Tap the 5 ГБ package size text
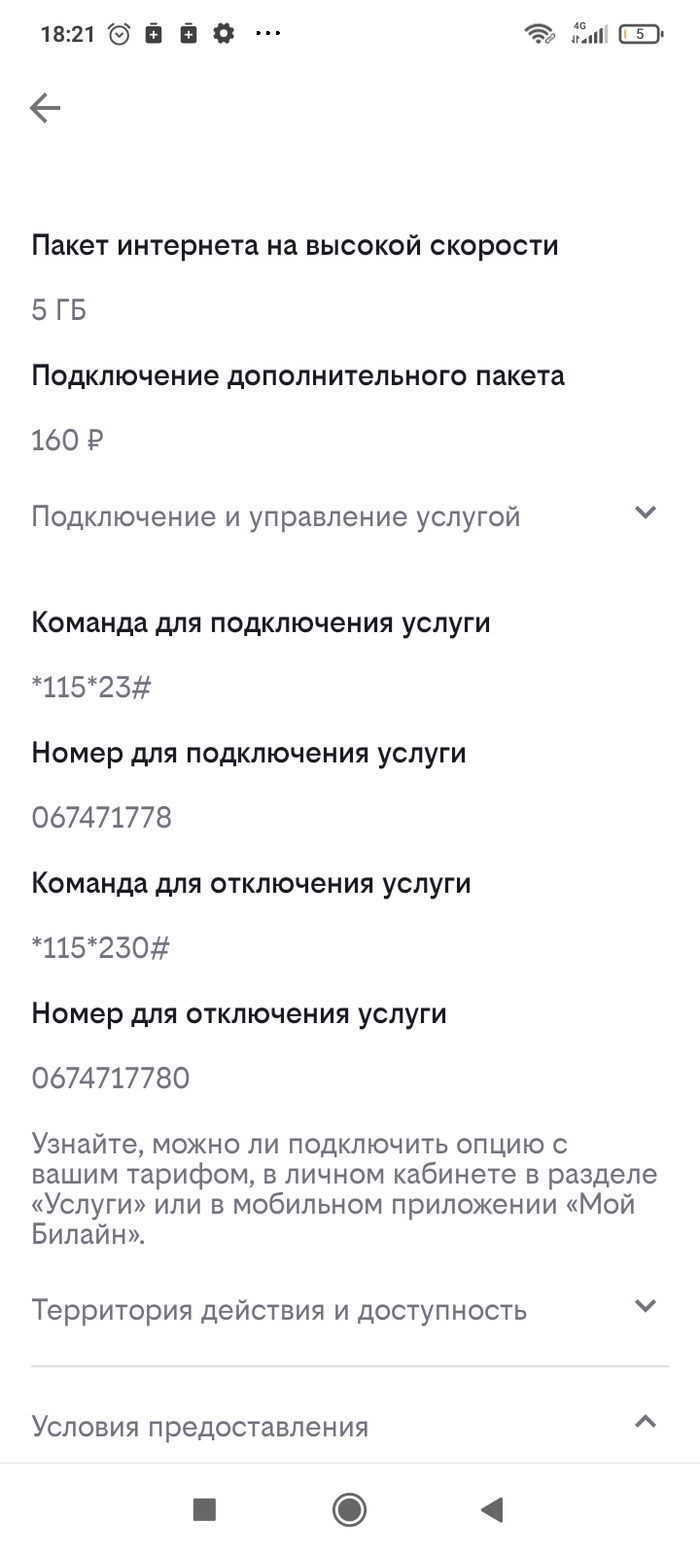Viewport: 700px width, 1556px height. click(59, 310)
